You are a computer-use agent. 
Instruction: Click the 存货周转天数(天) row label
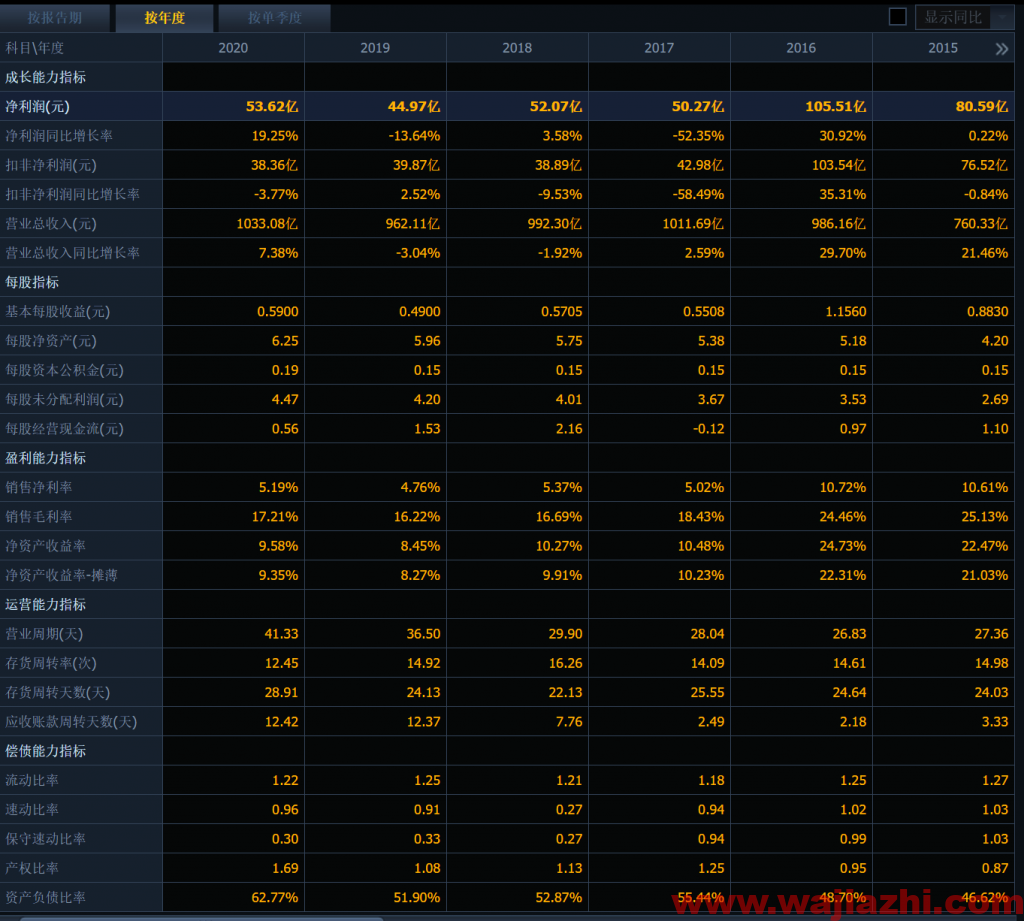[x=57, y=692]
